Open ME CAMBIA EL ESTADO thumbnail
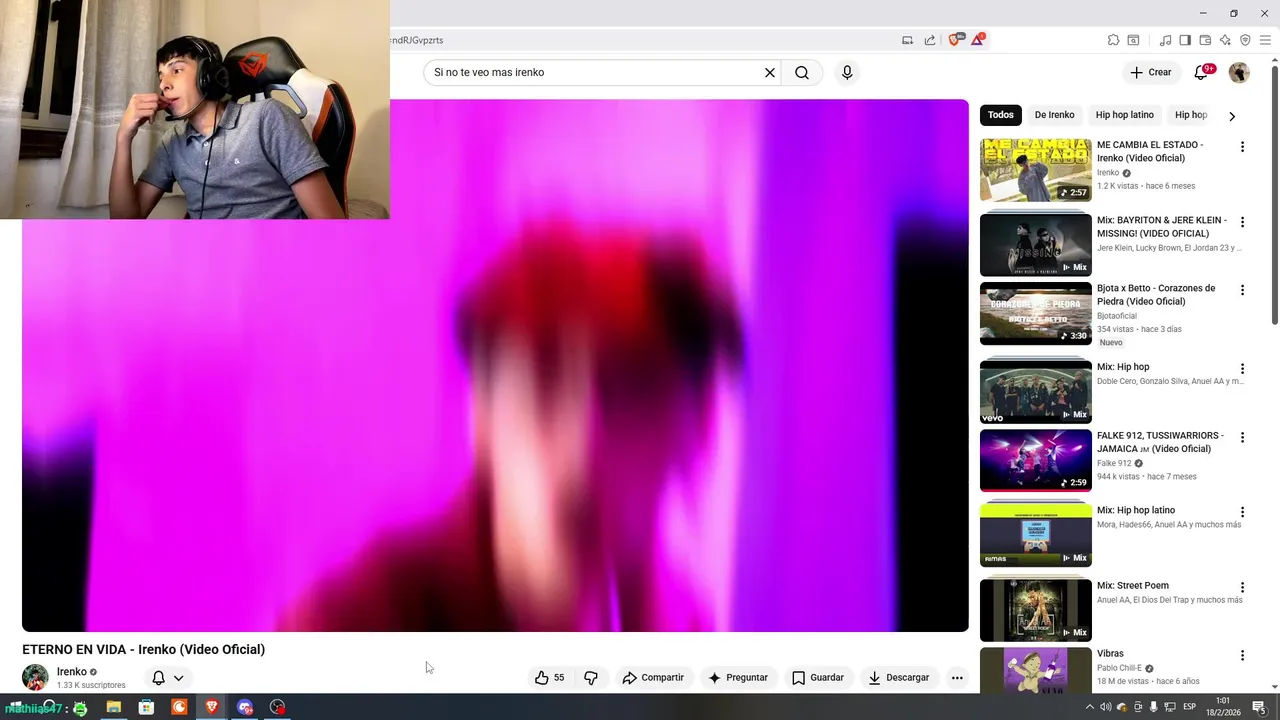This screenshot has height=720, width=1280. [x=1036, y=170]
